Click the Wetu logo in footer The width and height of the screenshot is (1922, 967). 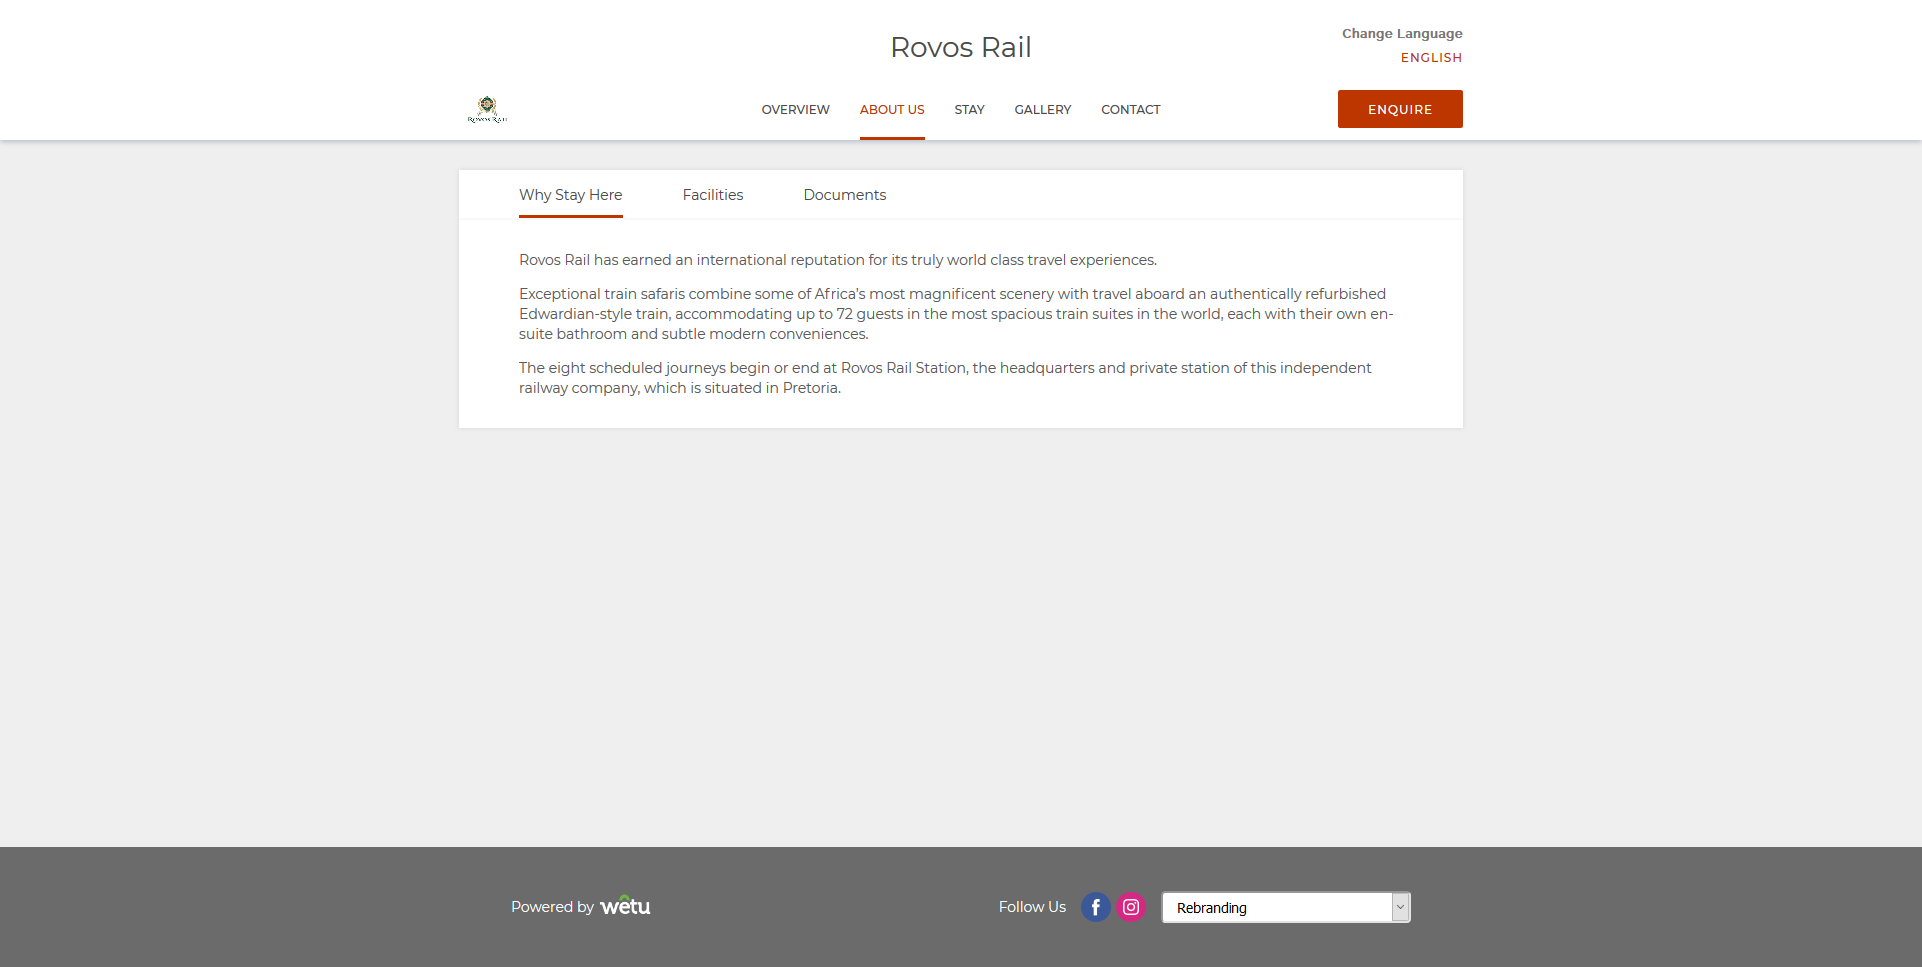click(x=625, y=906)
